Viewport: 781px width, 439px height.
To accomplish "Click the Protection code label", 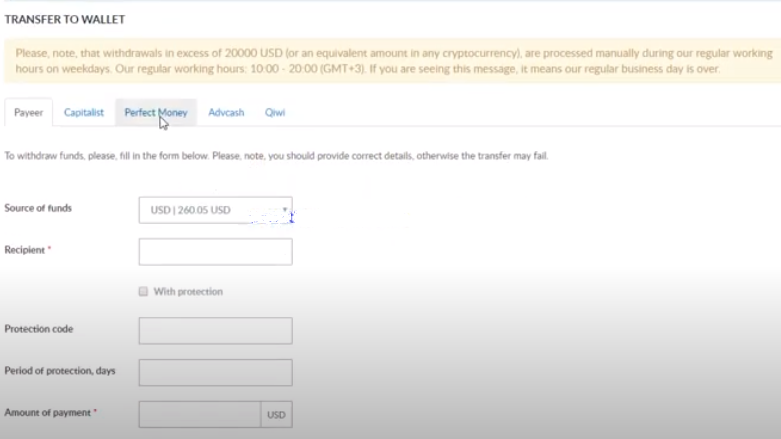I will 39,329.
